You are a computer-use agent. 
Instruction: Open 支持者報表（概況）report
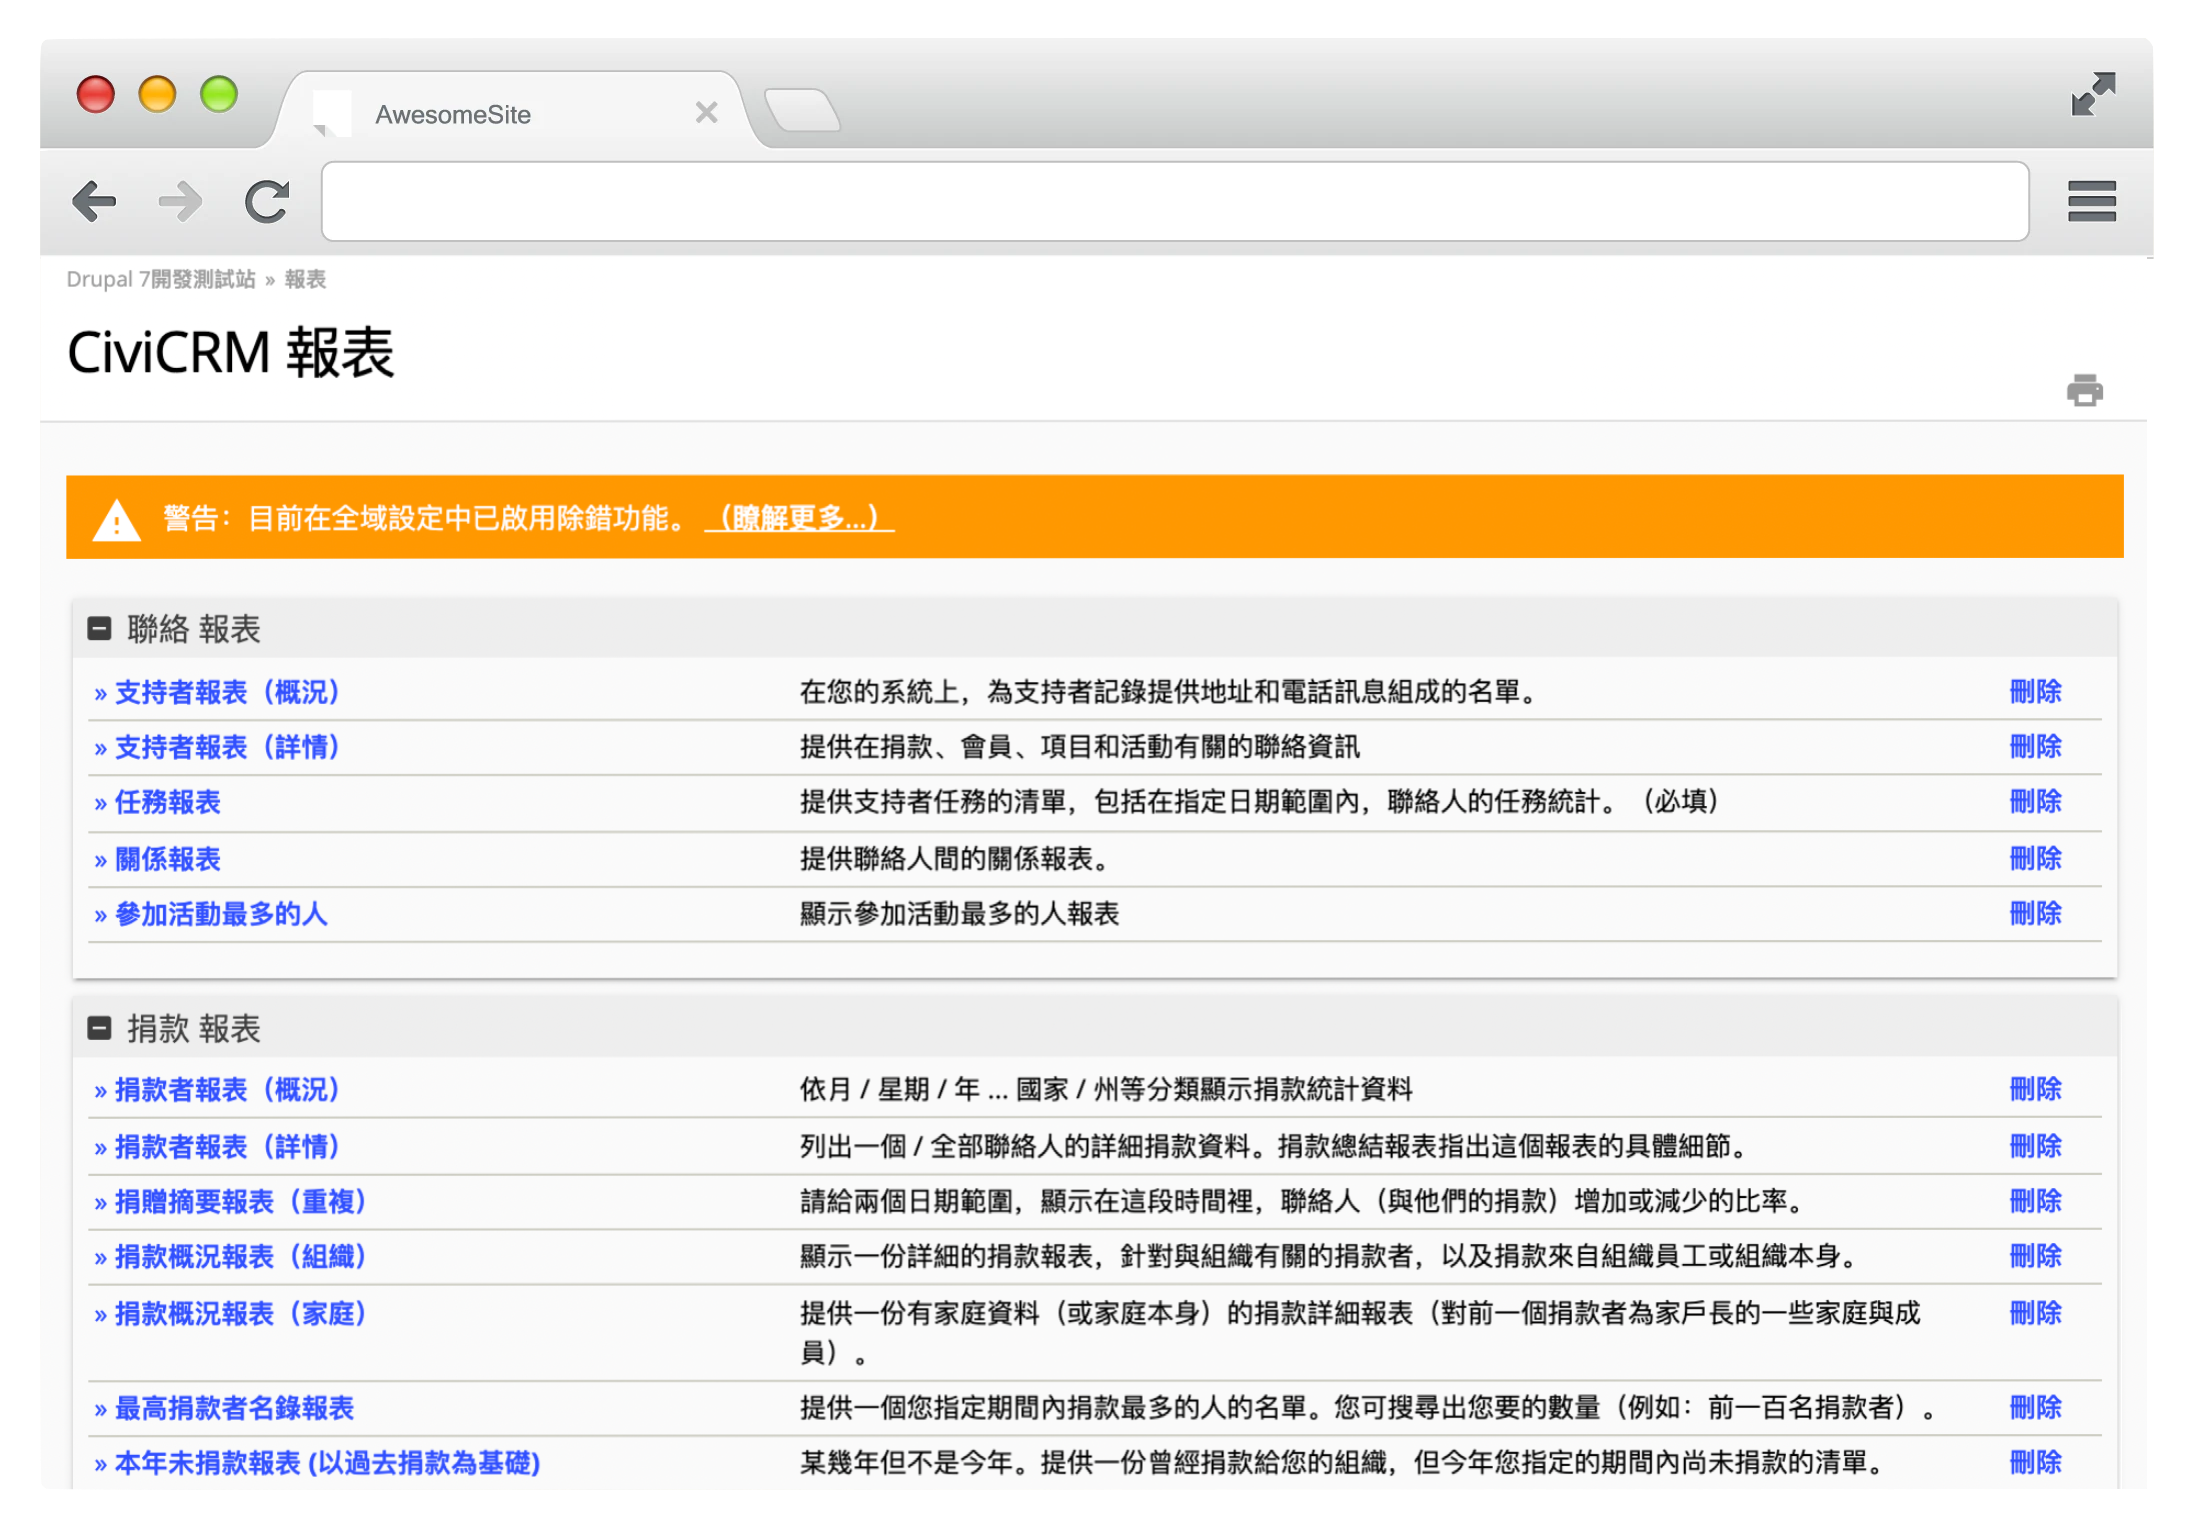pyautogui.click(x=229, y=692)
